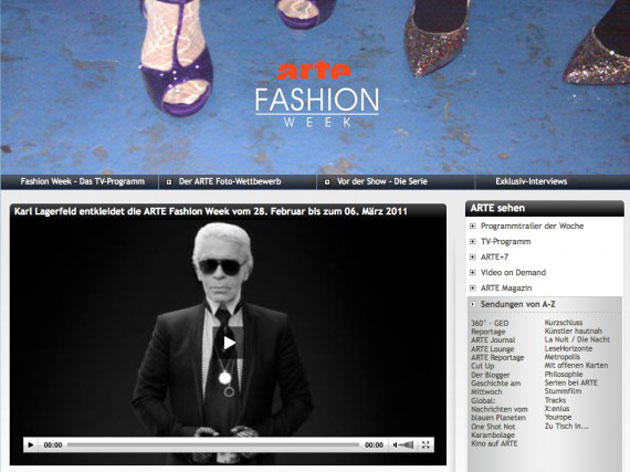This screenshot has width=630, height=472.
Task: Open One Shot Not show link
Action: coord(493,427)
